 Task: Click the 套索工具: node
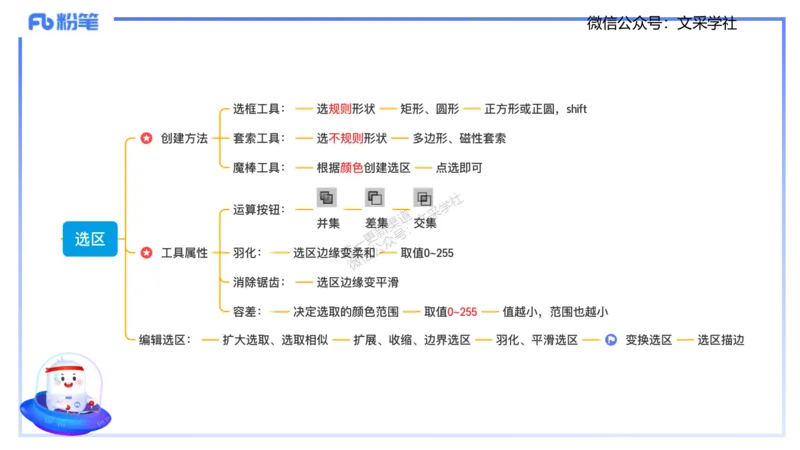pos(259,138)
